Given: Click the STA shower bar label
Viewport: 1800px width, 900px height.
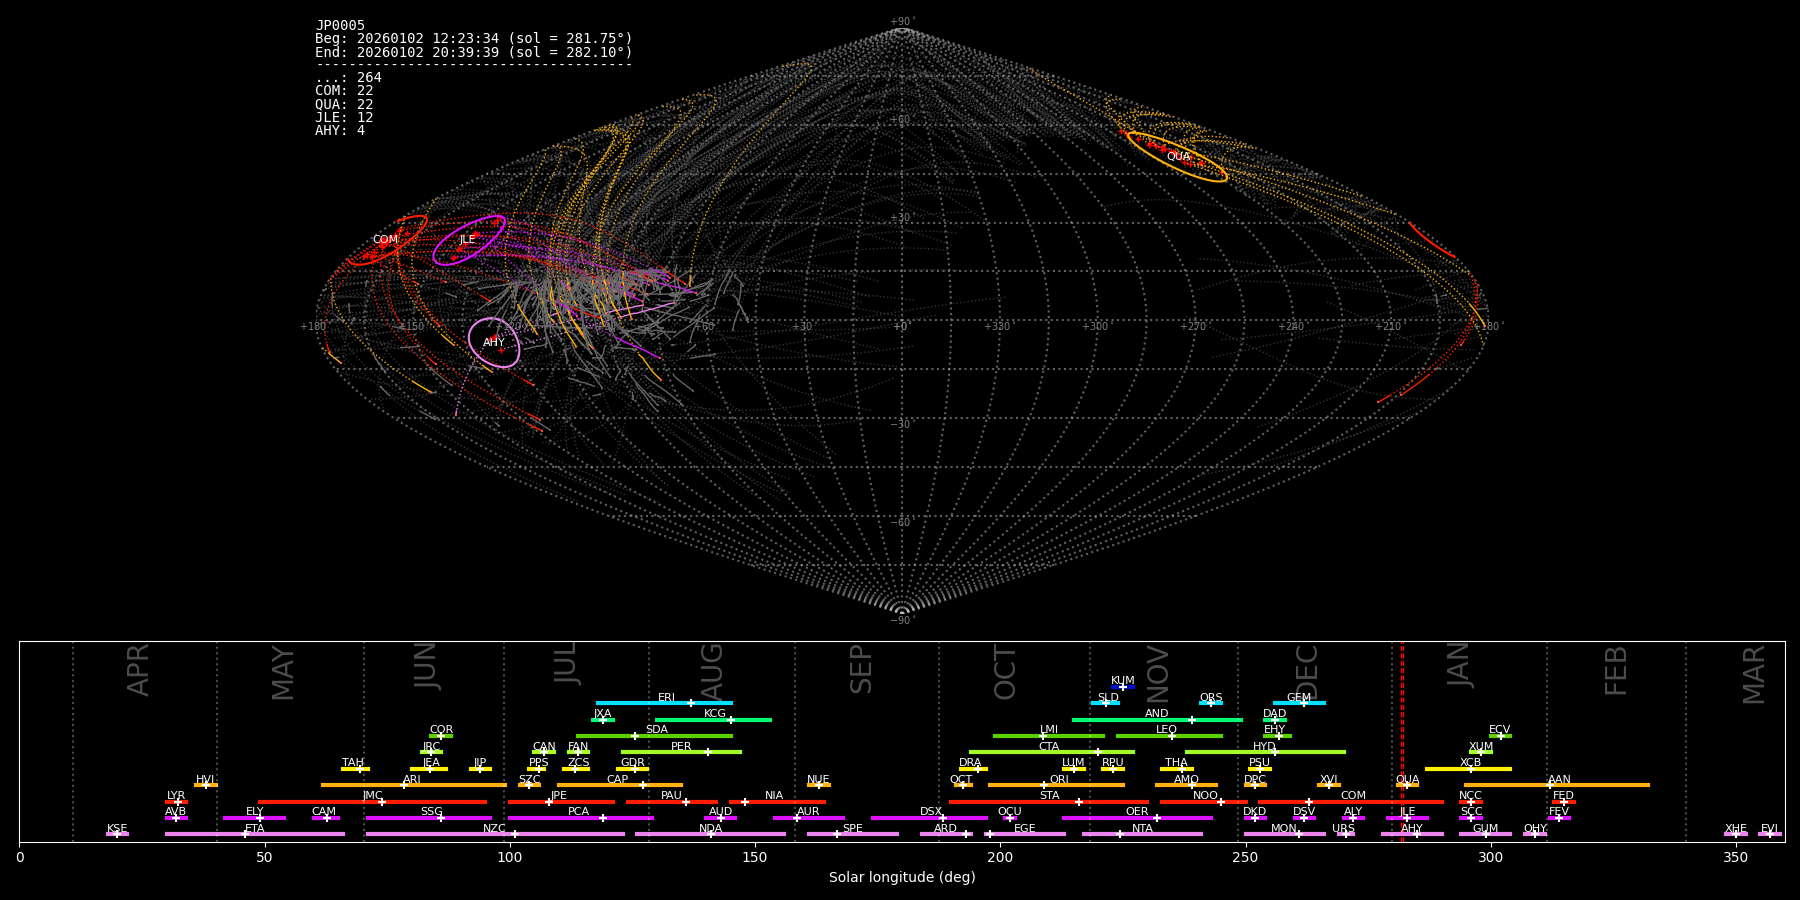Looking at the screenshot, I should pyautogui.click(x=1049, y=796).
